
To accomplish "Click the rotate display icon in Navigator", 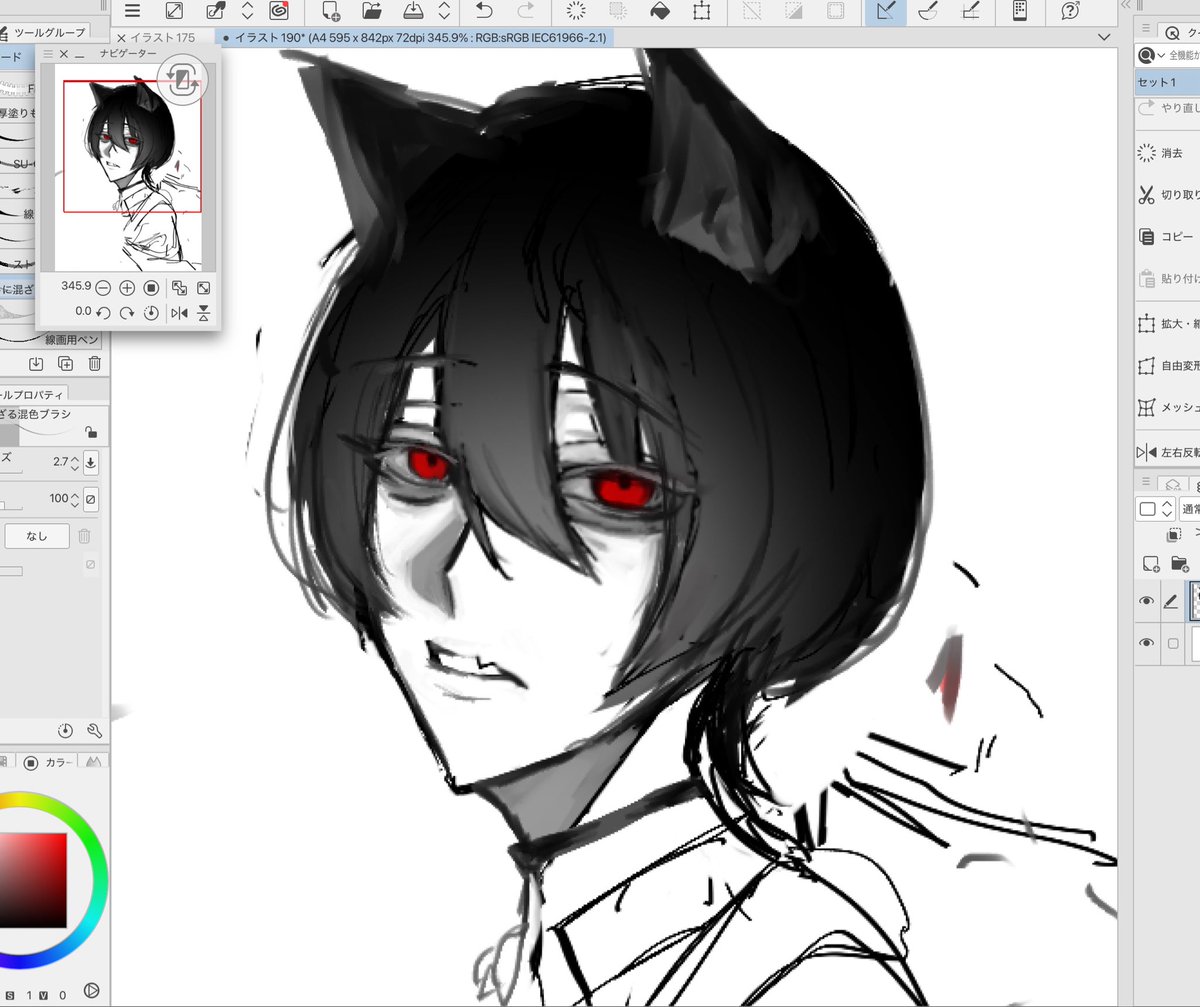I will click(x=181, y=80).
